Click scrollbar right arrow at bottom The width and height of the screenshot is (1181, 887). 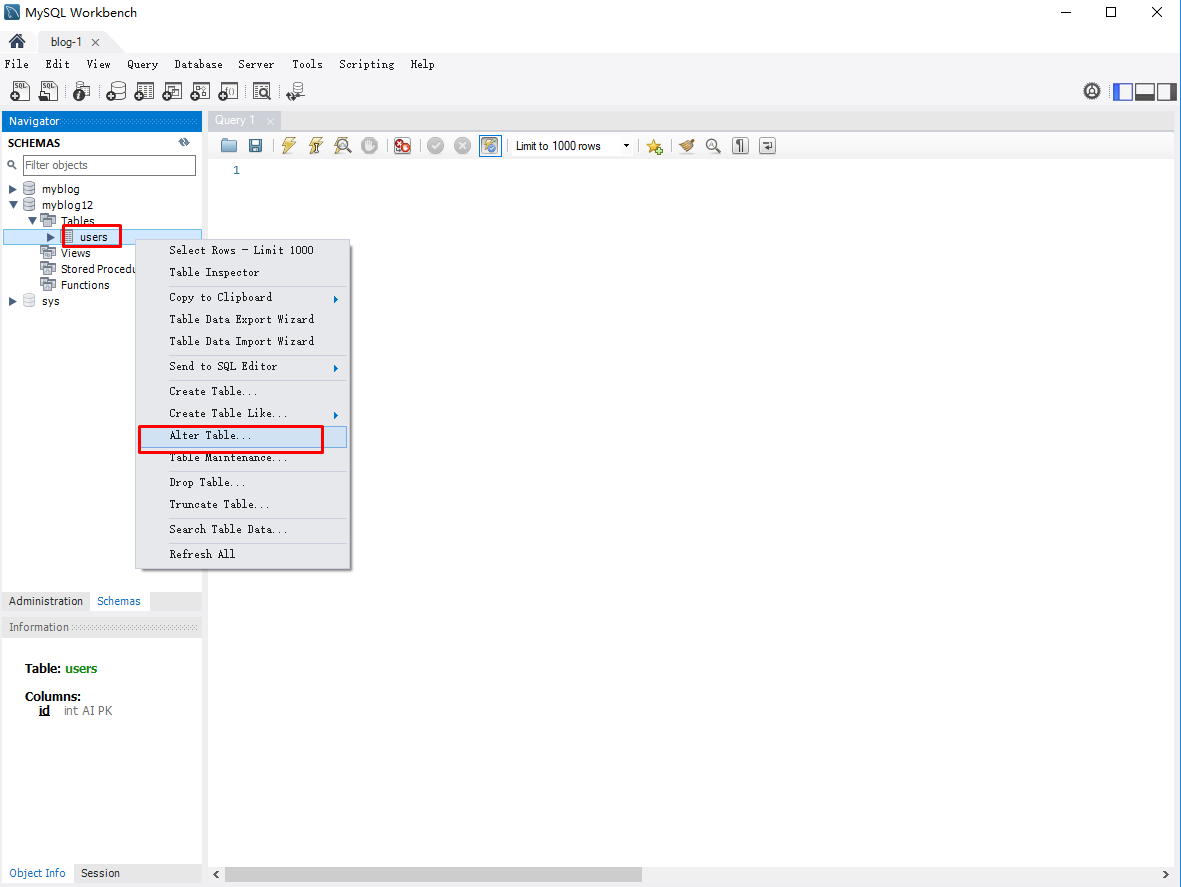pos(1166,874)
